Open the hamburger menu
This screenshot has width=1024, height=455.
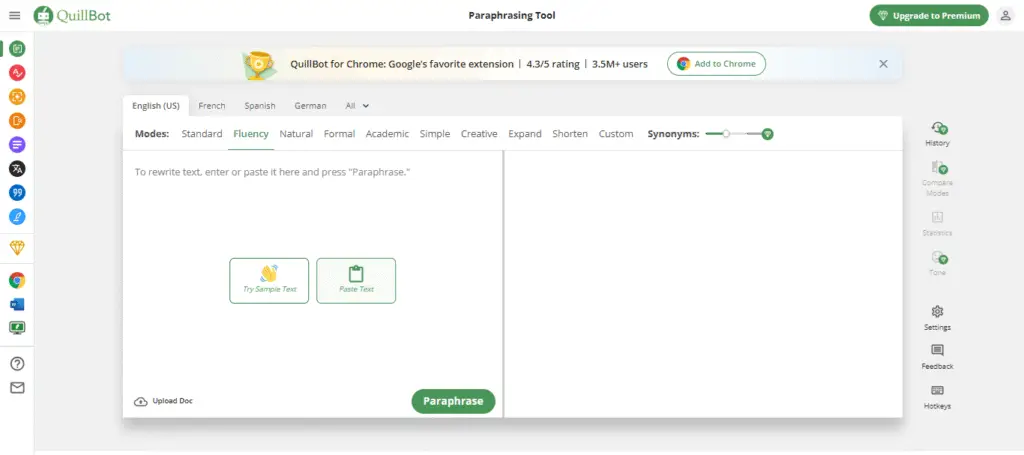(x=14, y=15)
